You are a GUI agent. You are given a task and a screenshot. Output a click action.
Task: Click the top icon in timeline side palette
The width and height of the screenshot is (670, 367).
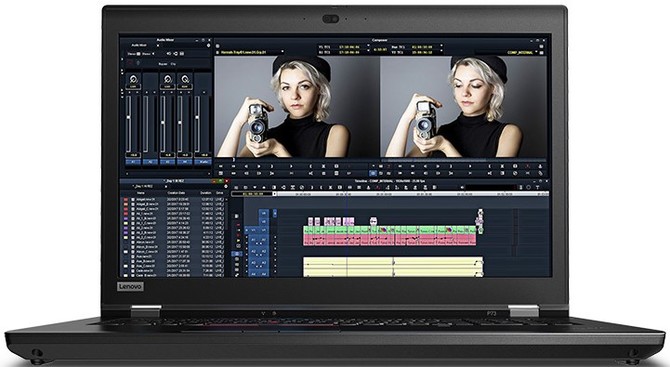tap(237, 217)
